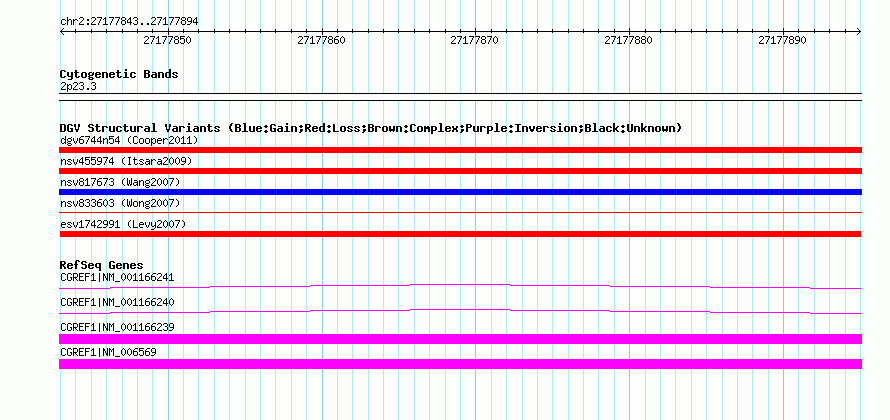Click the red dgv6744n54 variant bar
This screenshot has height=420, width=890.
coord(460,150)
